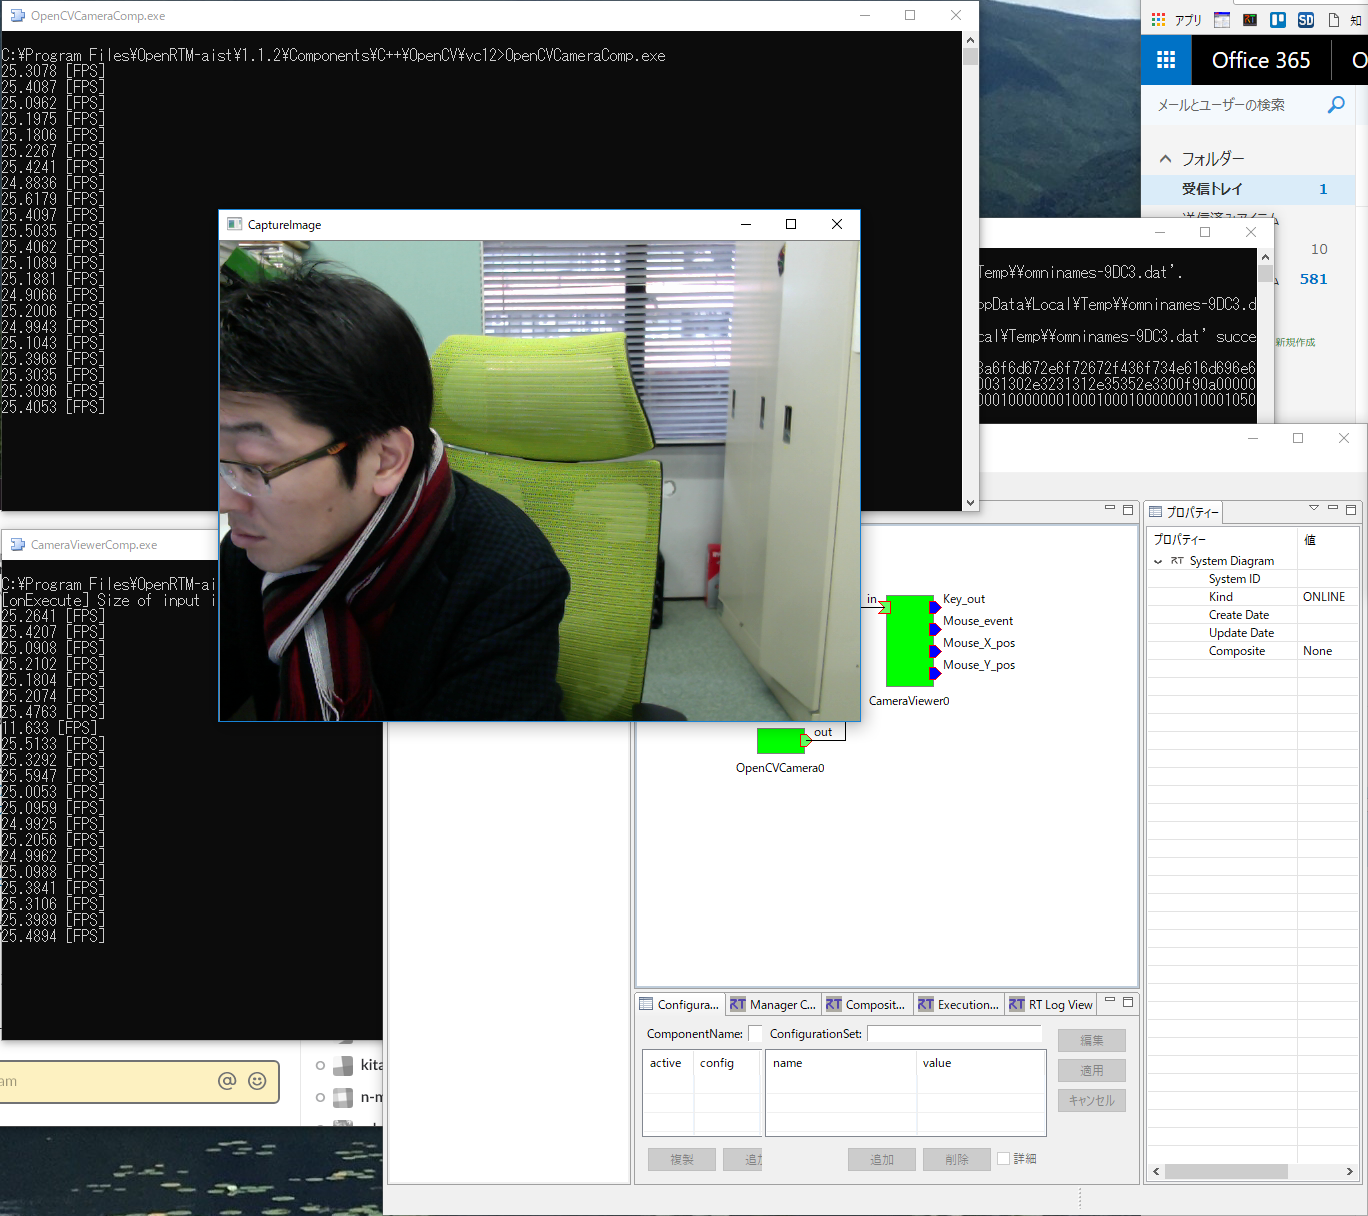Viewport: 1368px width, 1216px height.
Task: Open the properties panel view menu triangle
Action: click(1314, 508)
